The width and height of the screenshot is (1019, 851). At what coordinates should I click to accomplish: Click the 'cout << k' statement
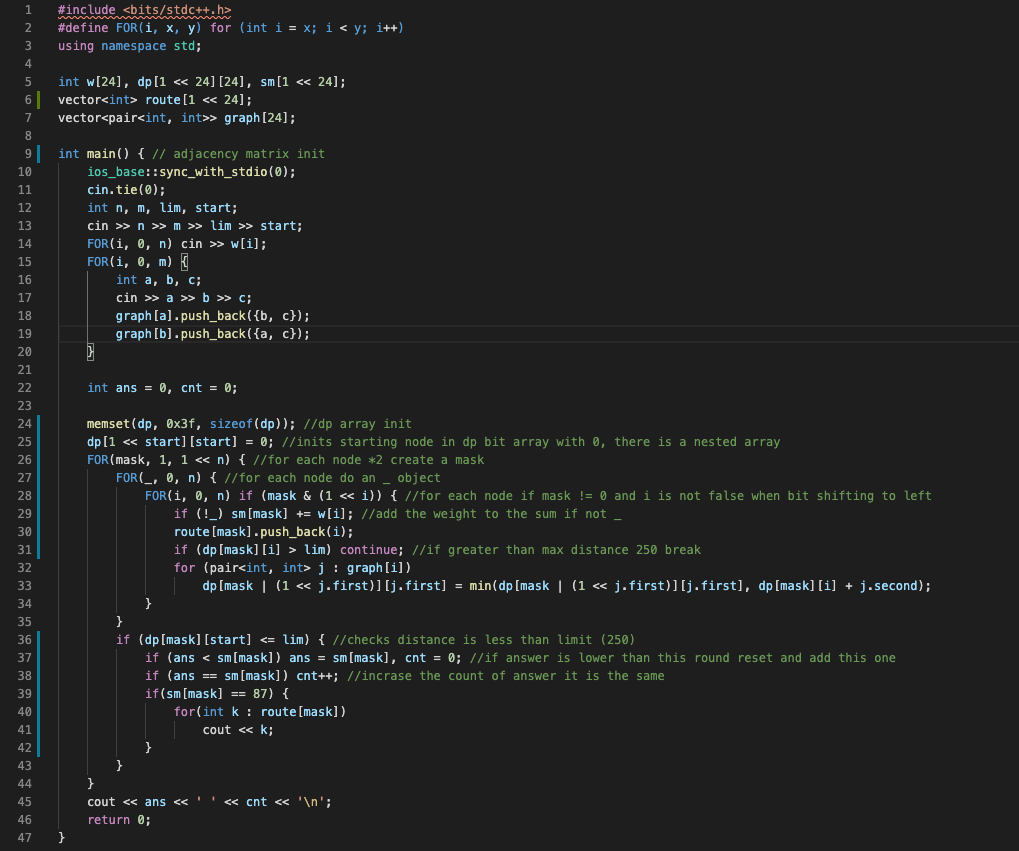tap(238, 730)
